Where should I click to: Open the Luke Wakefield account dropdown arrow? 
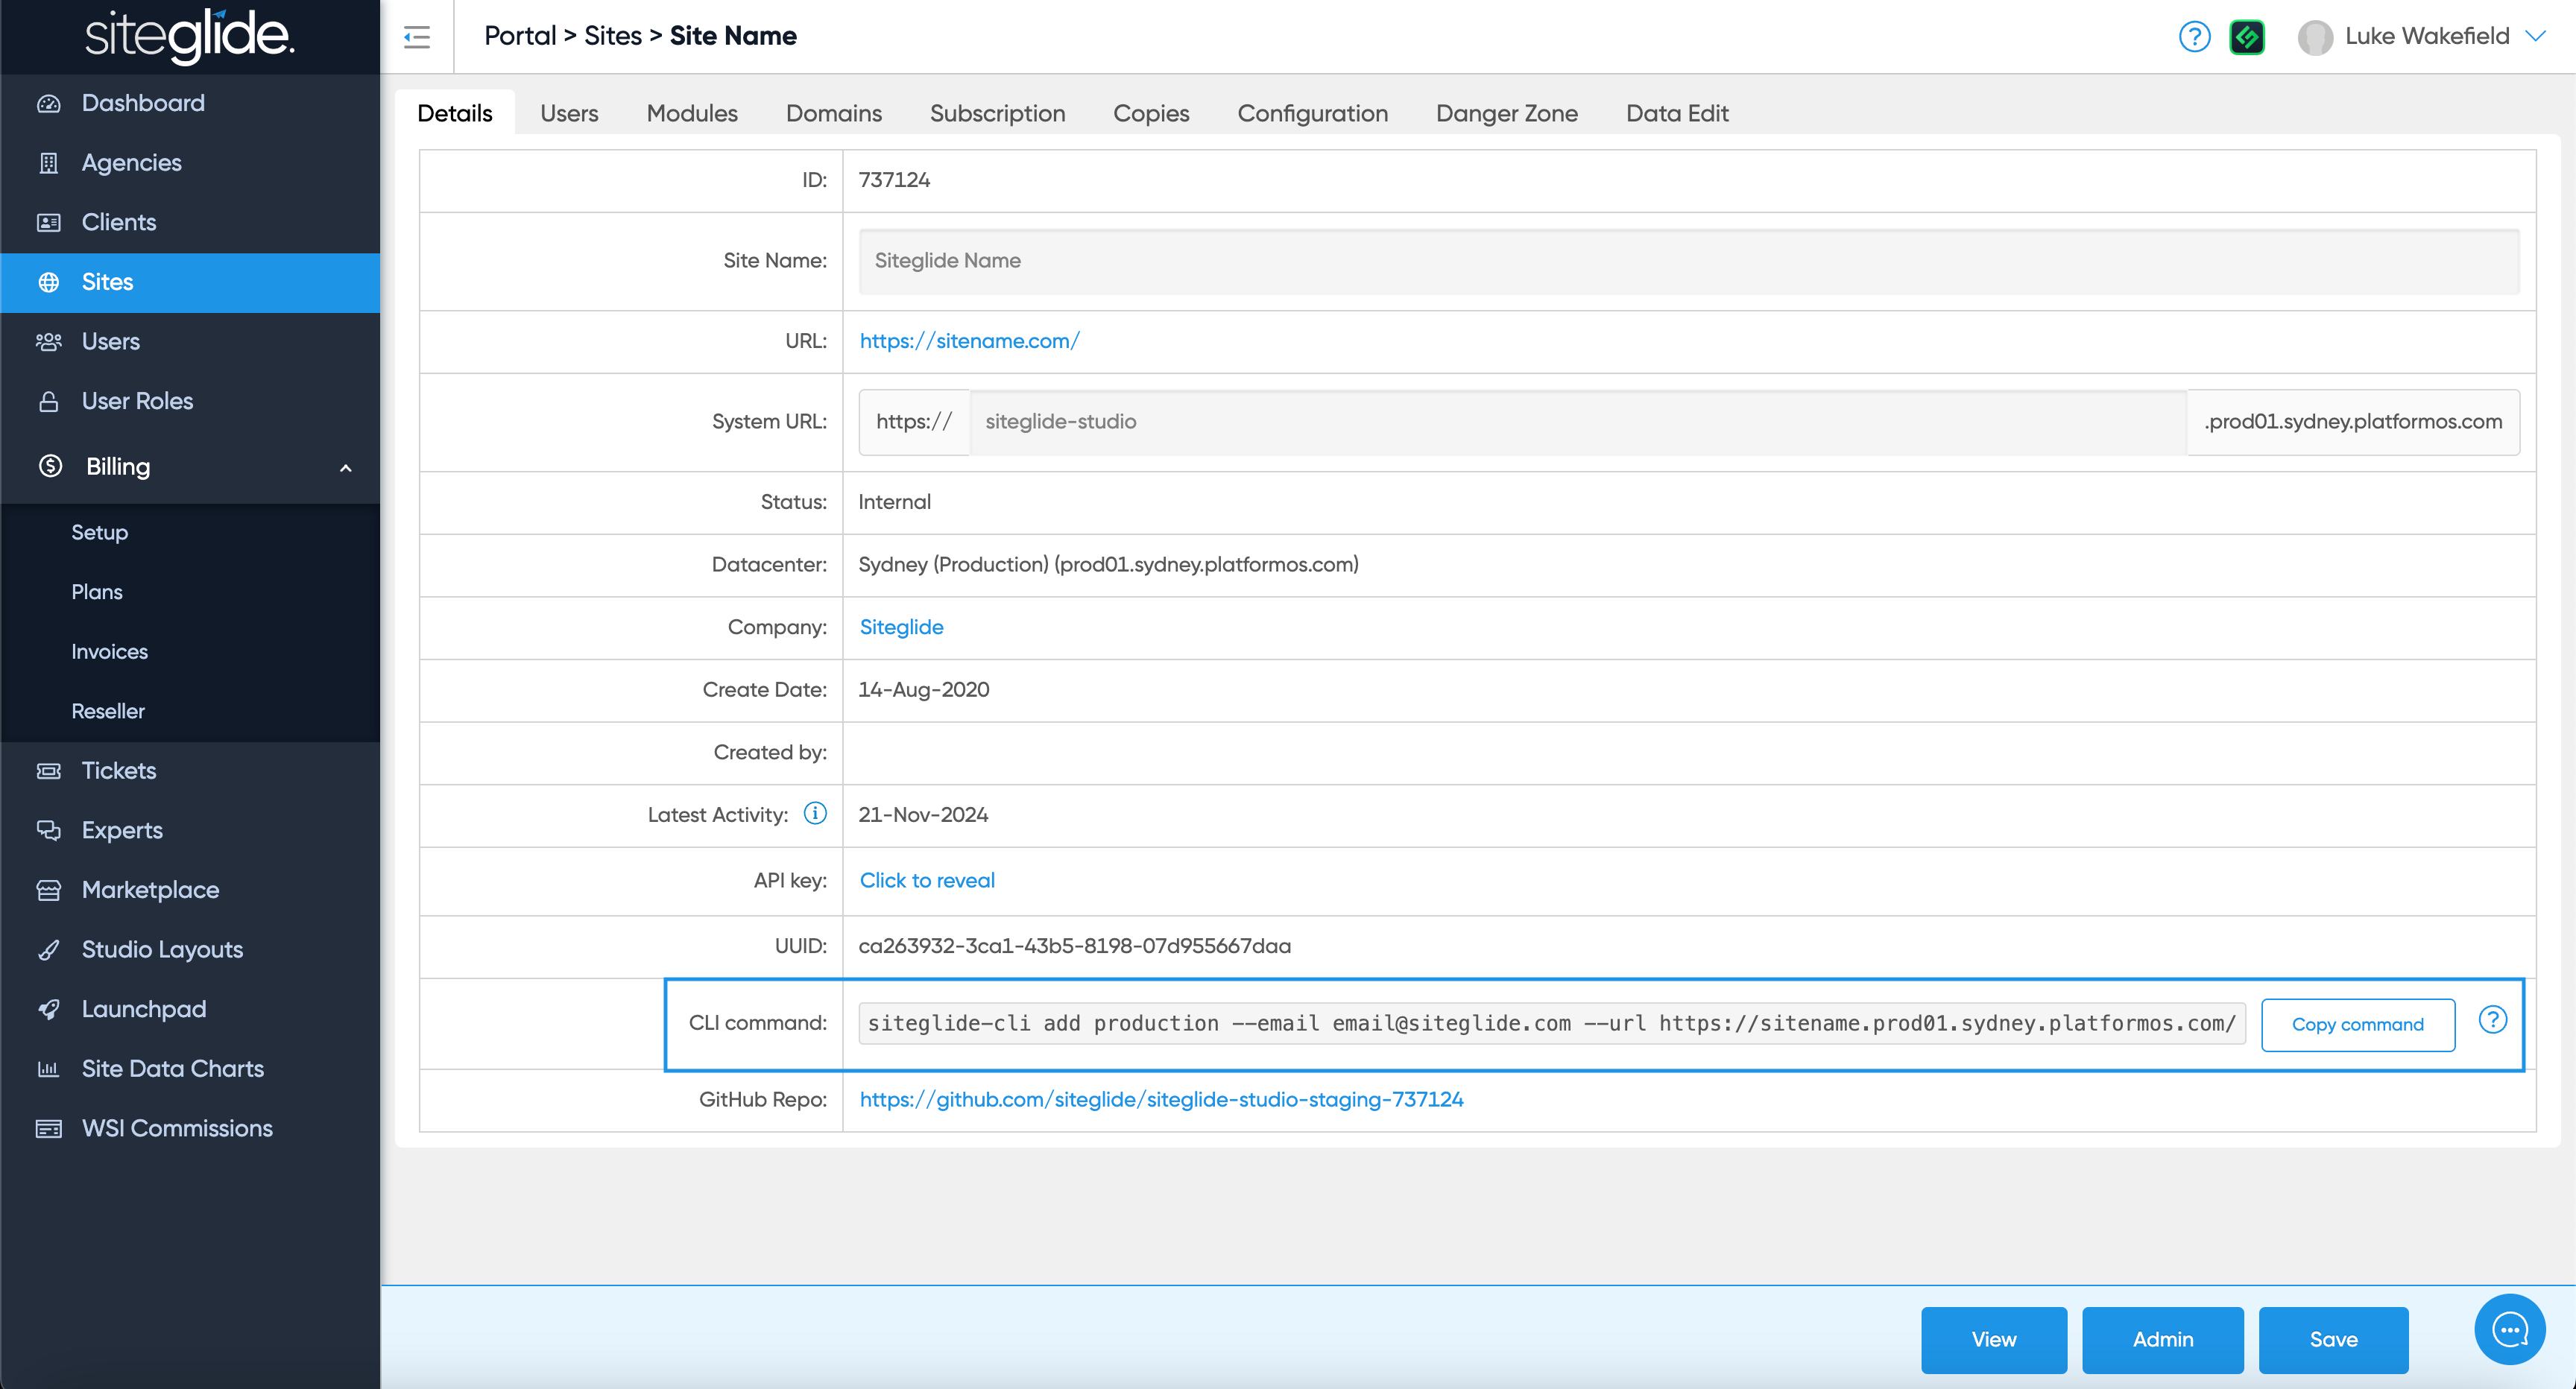click(x=2536, y=36)
